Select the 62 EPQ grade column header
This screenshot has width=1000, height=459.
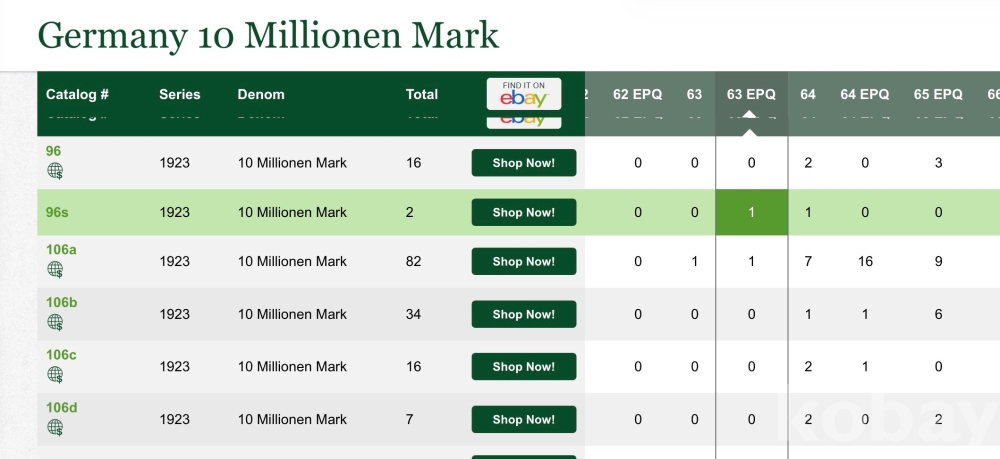(x=638, y=95)
